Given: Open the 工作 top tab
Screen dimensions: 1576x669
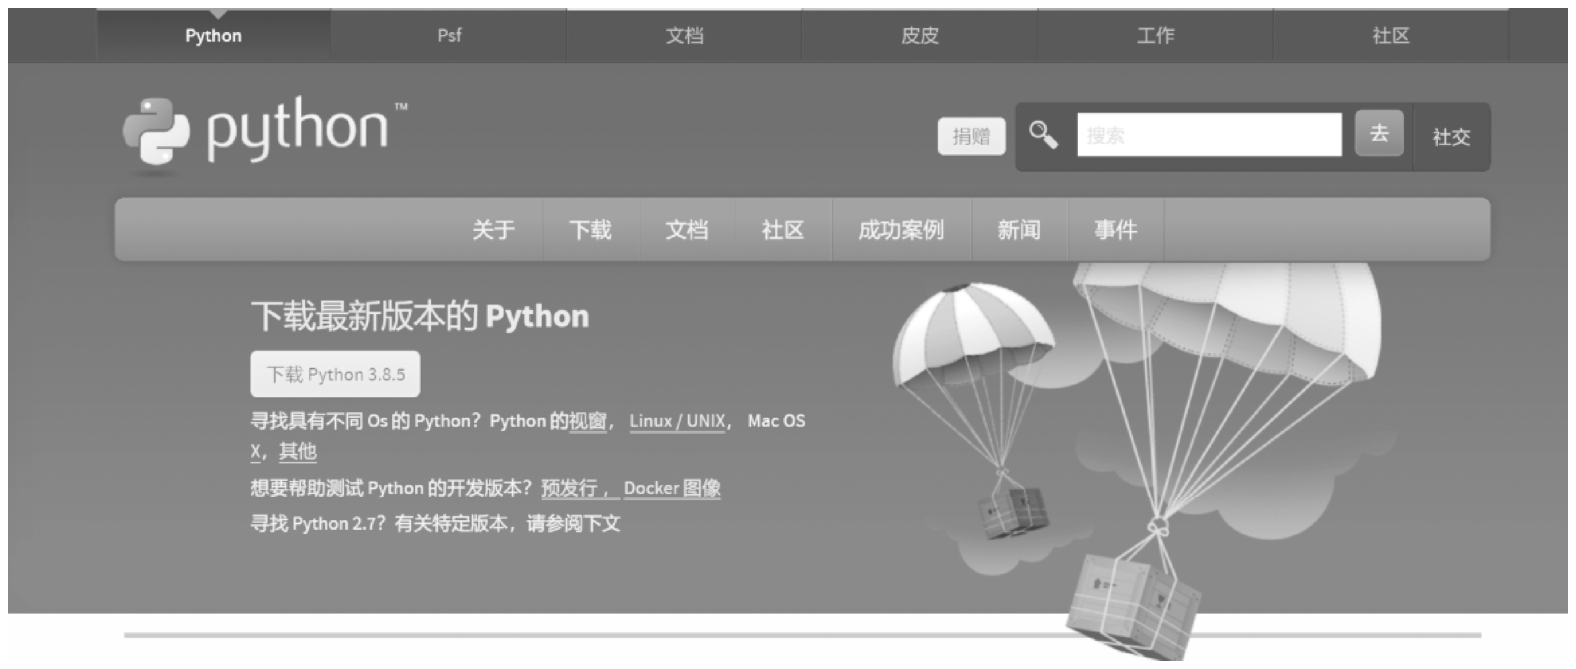Looking at the screenshot, I should coord(1155,36).
